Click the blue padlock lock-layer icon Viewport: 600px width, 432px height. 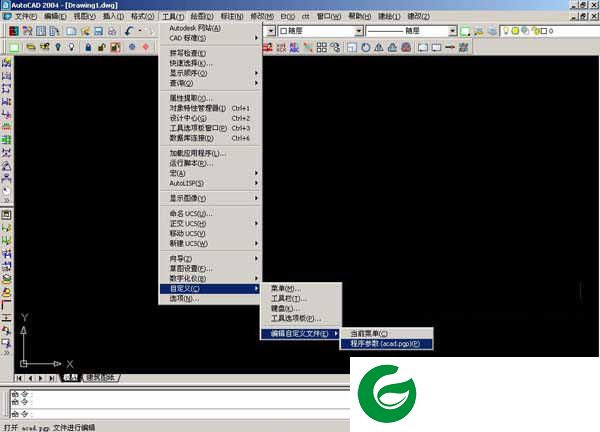tap(88, 47)
